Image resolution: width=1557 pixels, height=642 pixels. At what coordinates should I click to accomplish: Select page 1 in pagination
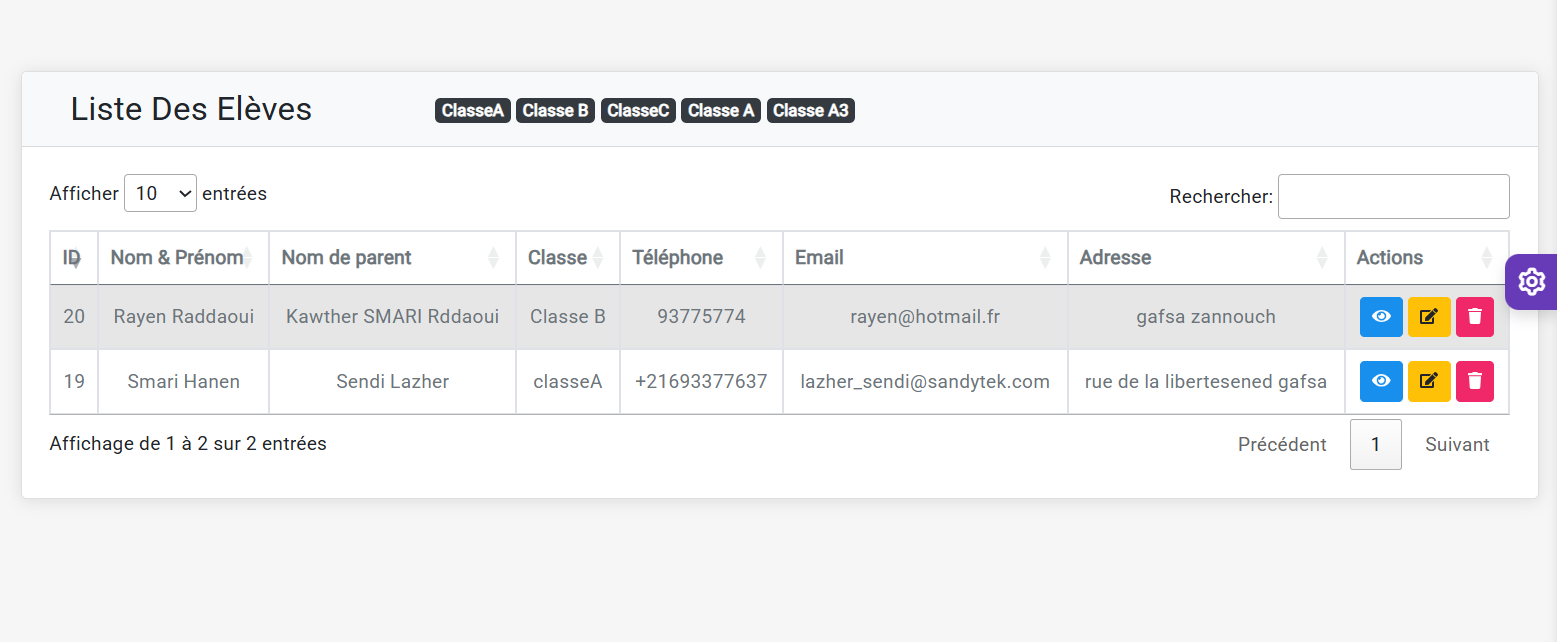click(1375, 445)
